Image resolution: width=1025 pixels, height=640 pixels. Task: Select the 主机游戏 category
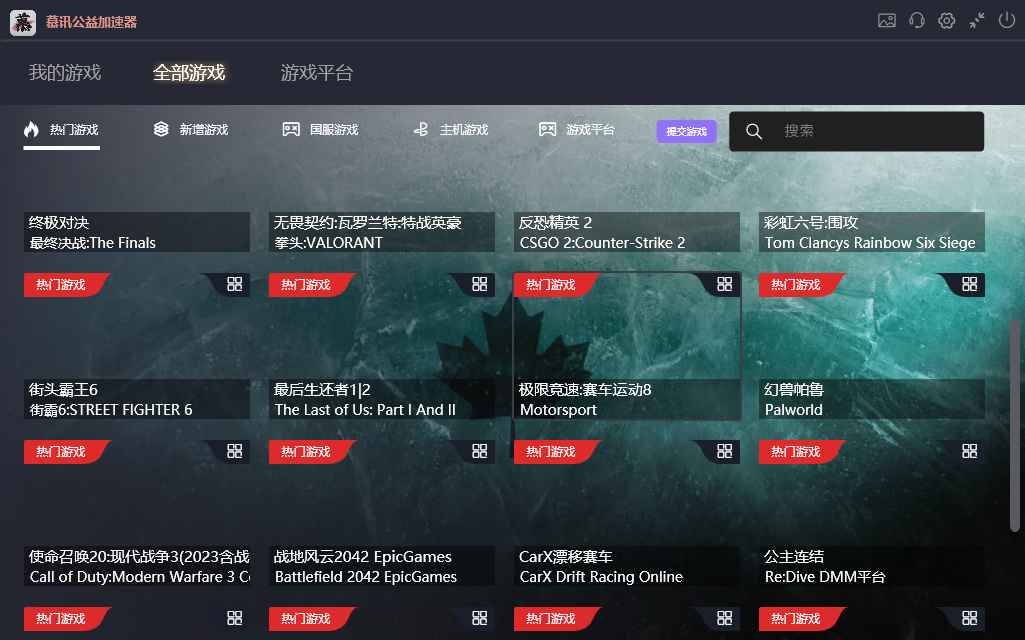click(x=450, y=130)
